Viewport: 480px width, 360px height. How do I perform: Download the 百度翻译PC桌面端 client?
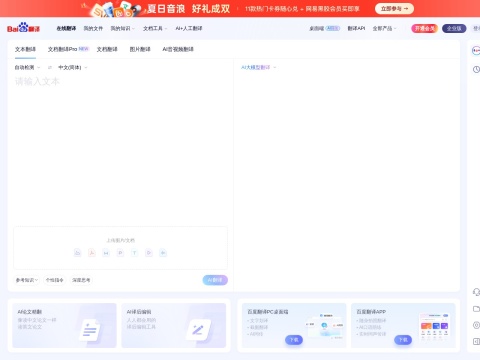click(294, 340)
